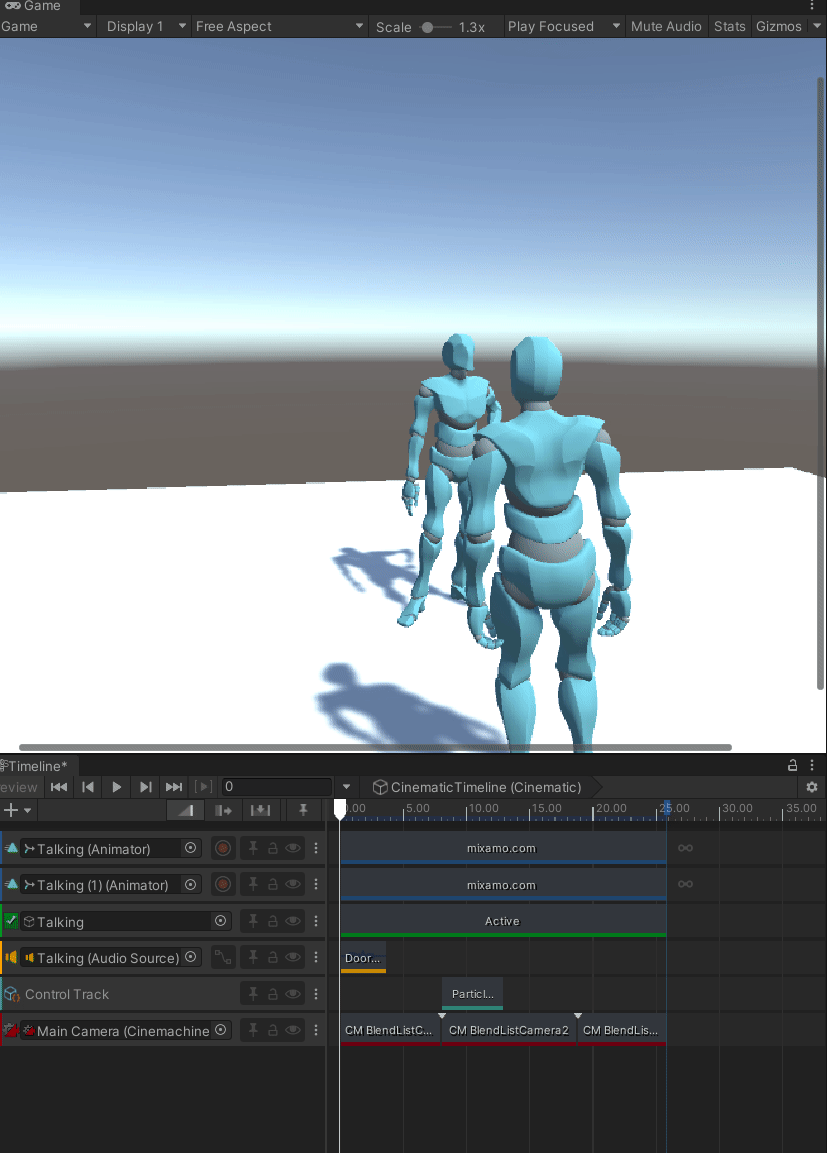Image resolution: width=827 pixels, height=1153 pixels.
Task: Jump to the start of the timeline
Action: point(59,787)
